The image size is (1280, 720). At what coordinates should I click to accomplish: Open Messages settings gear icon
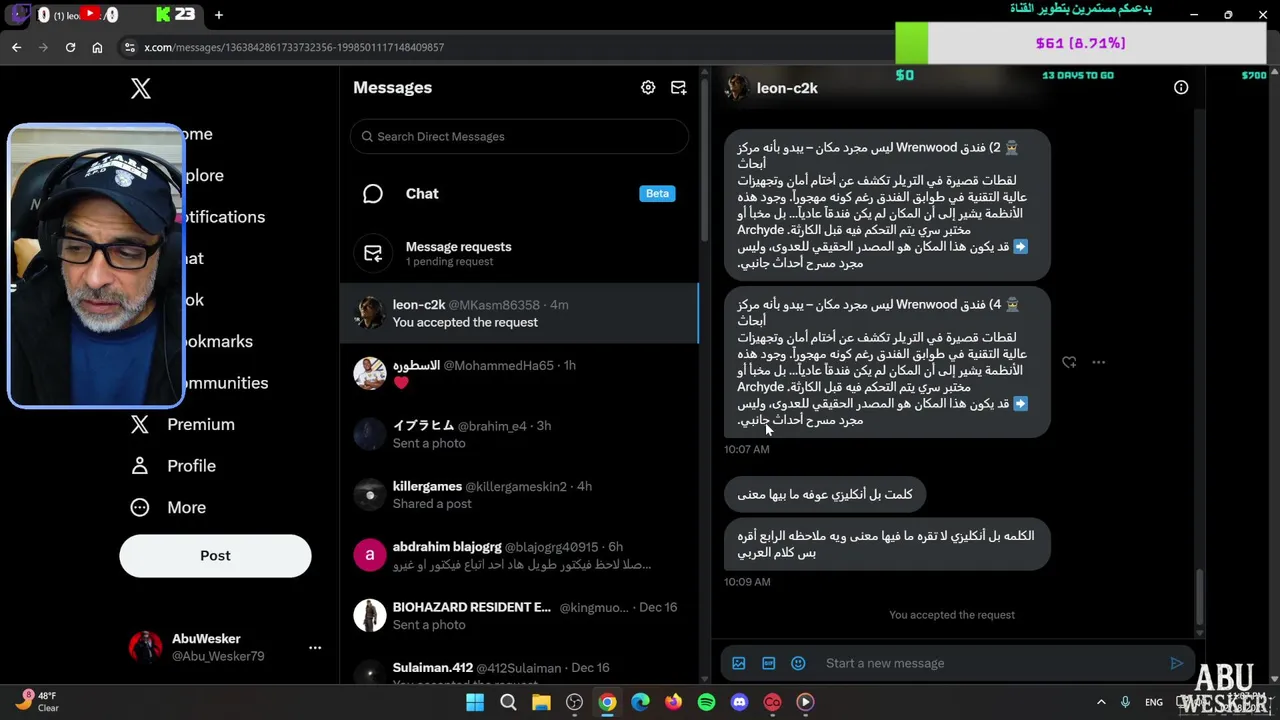(648, 88)
